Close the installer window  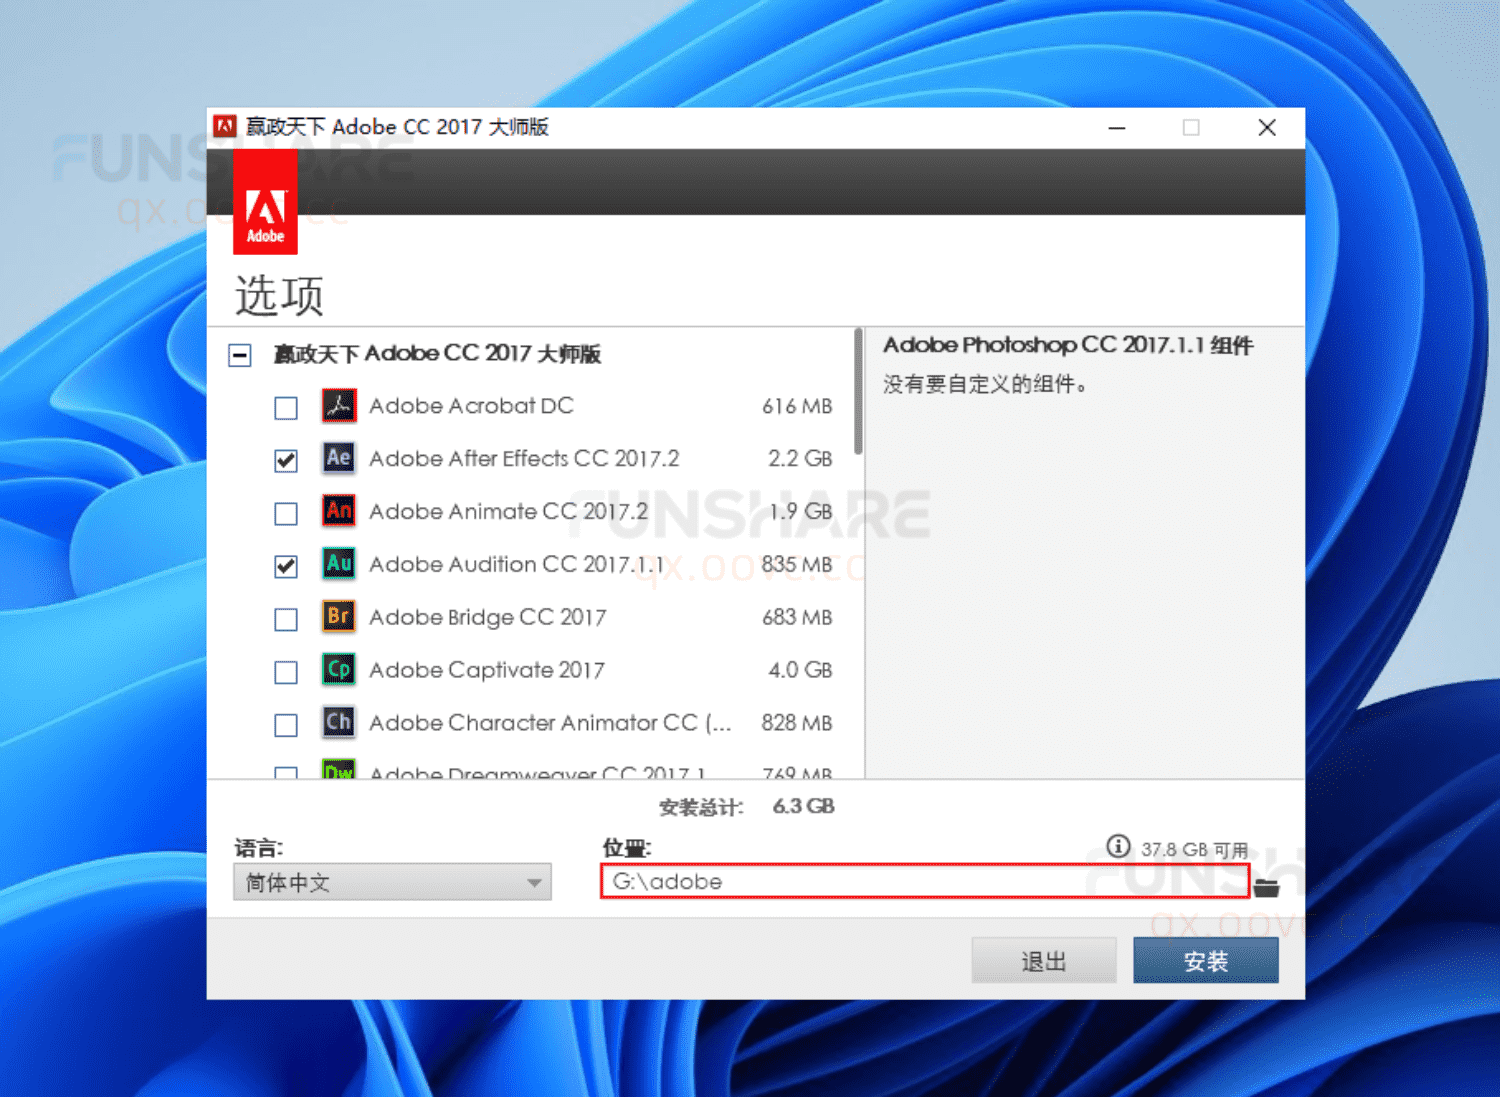(x=1267, y=127)
